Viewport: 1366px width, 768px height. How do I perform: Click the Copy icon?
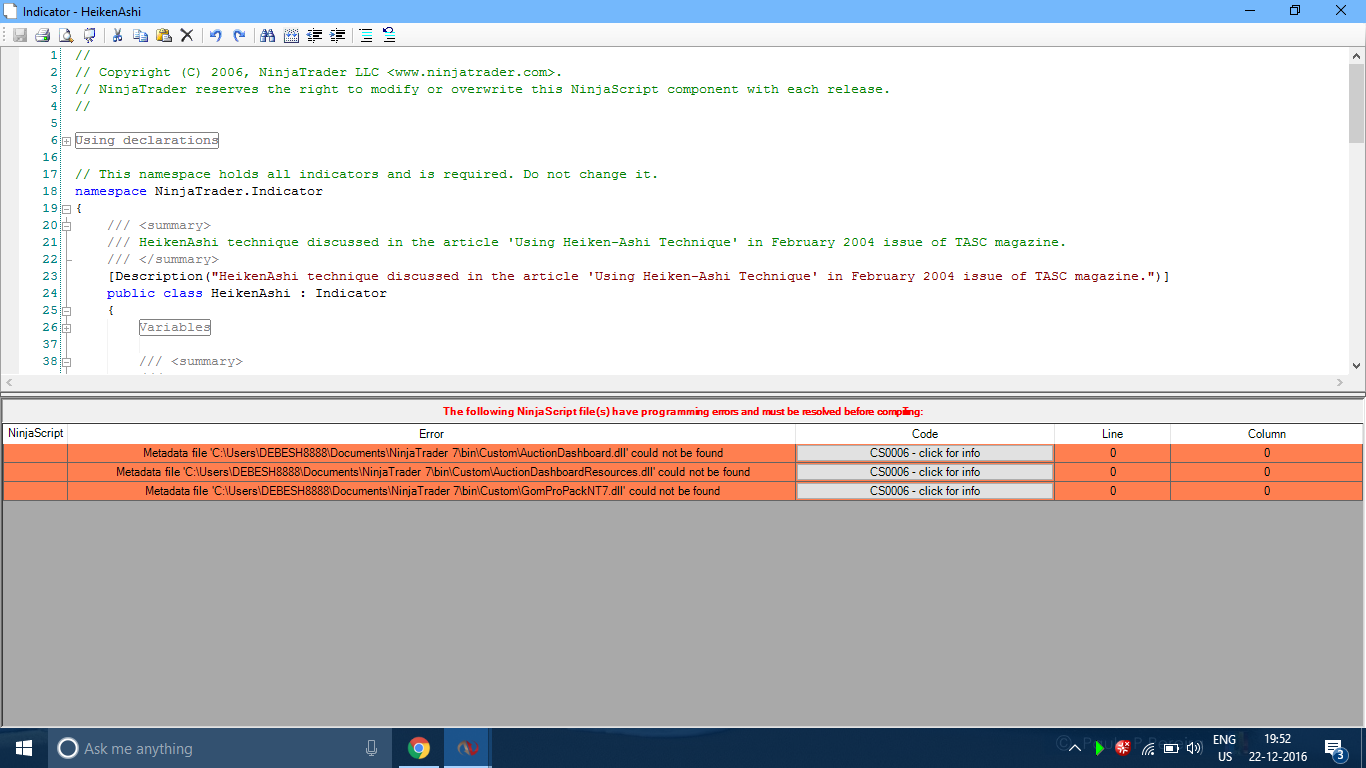click(140, 35)
